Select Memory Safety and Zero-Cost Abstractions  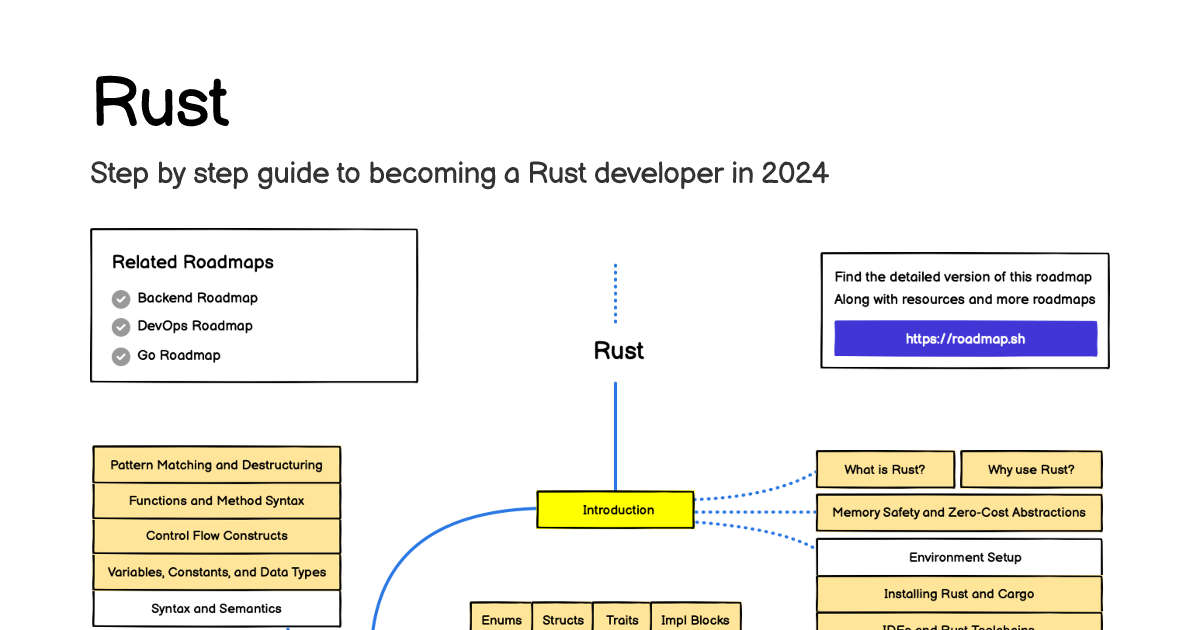[x=959, y=512]
